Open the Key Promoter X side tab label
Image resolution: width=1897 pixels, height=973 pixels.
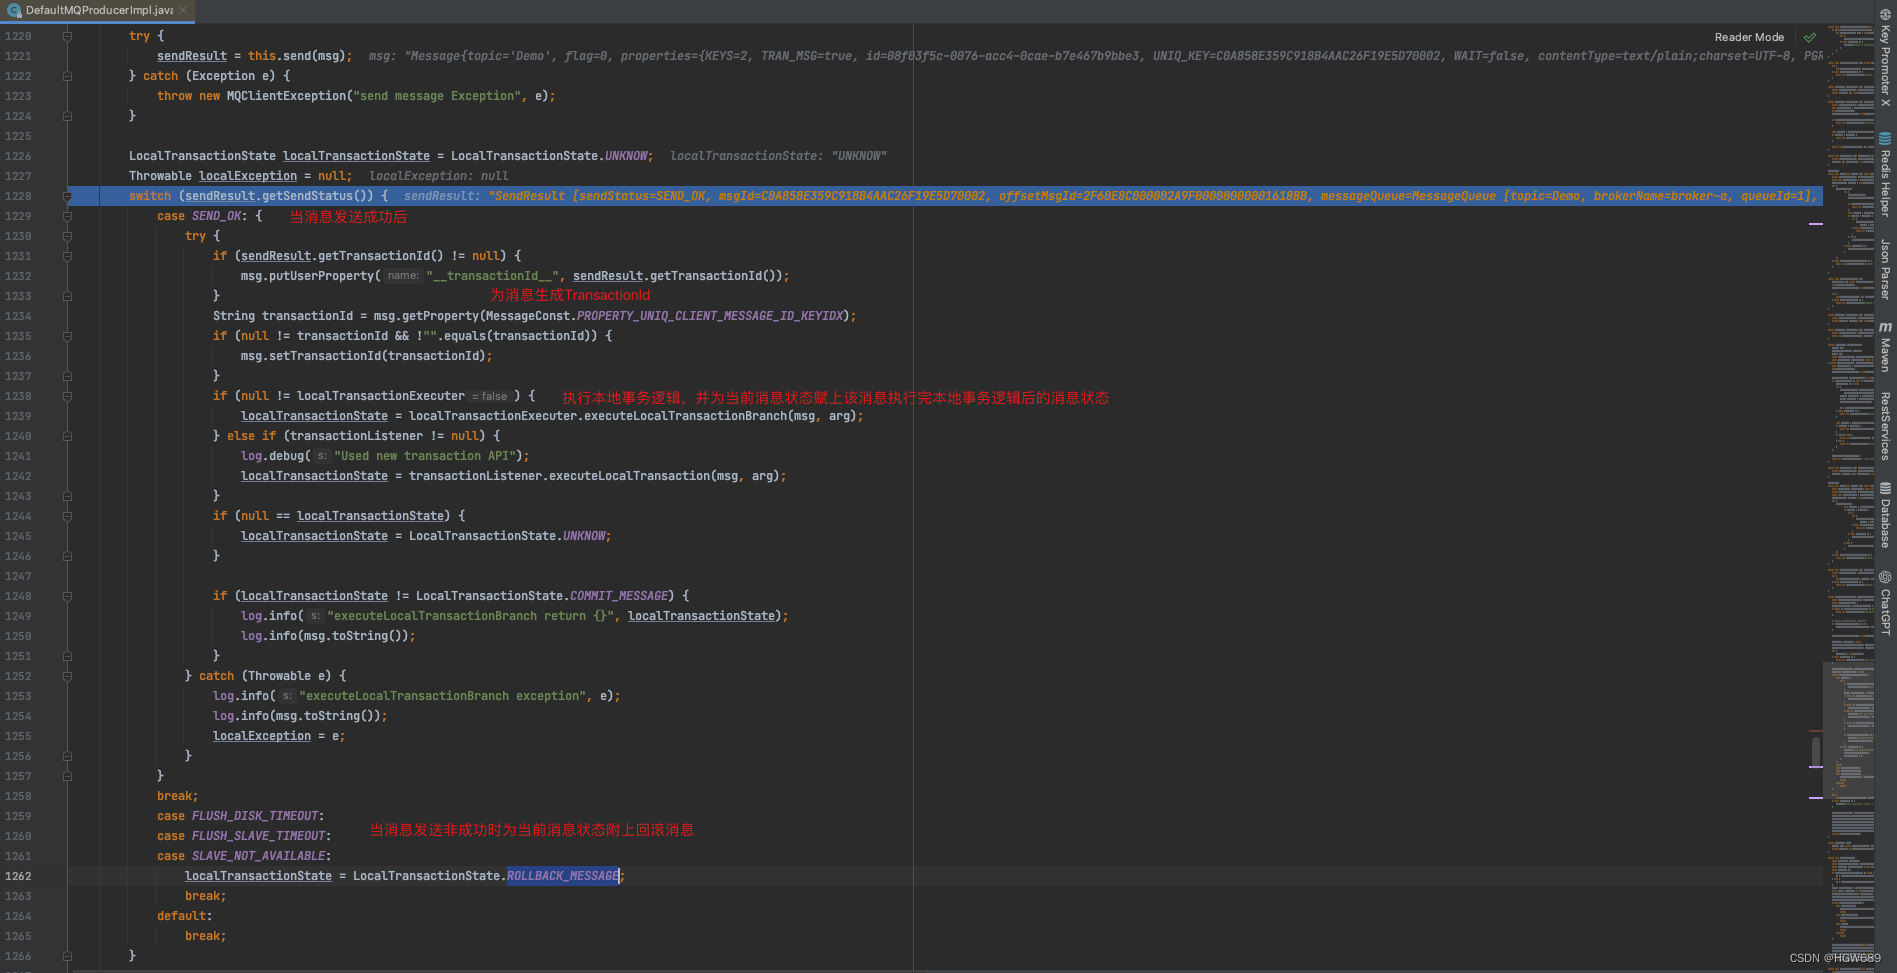(x=1885, y=65)
